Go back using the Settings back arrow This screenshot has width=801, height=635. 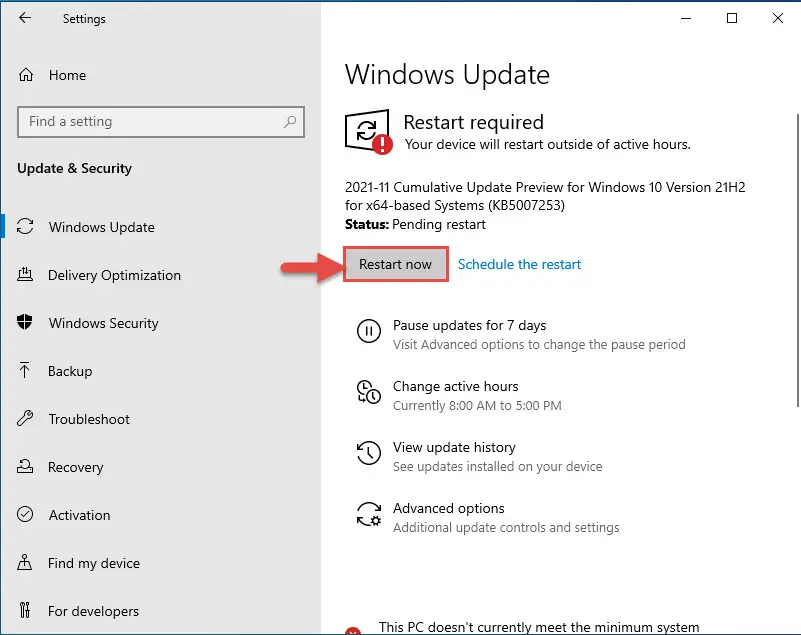pos(25,18)
